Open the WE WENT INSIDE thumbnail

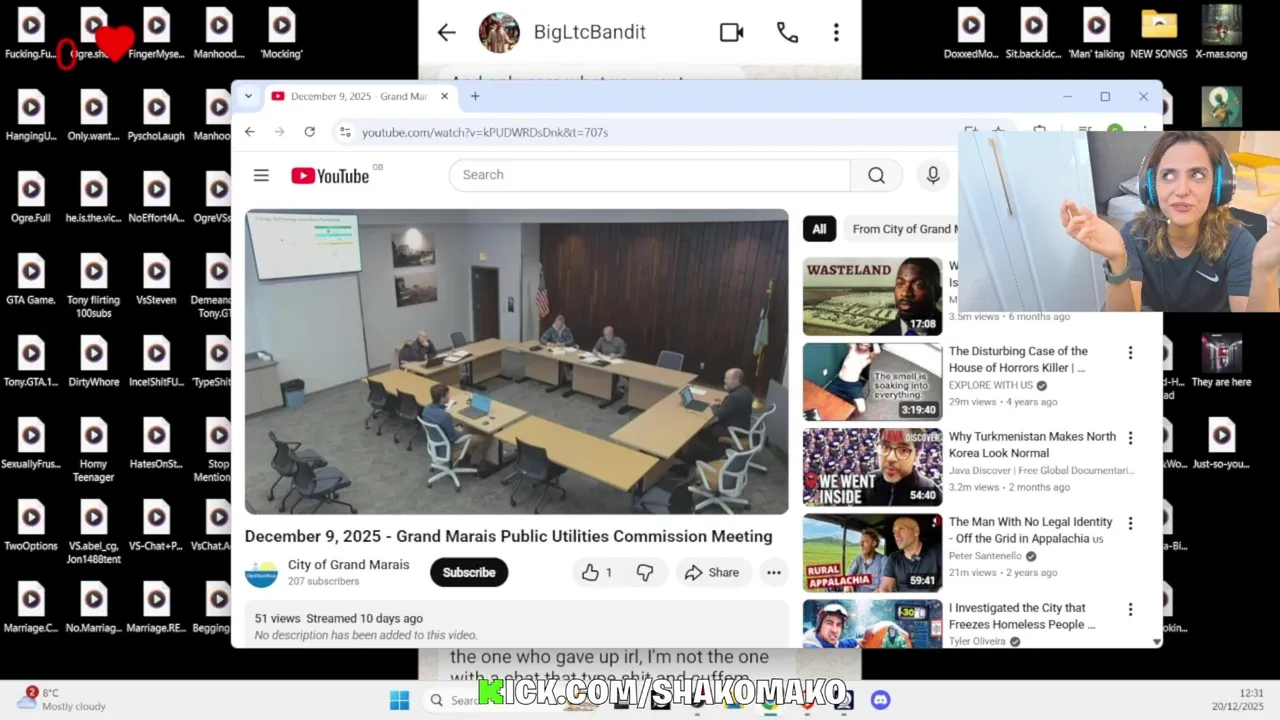872,467
